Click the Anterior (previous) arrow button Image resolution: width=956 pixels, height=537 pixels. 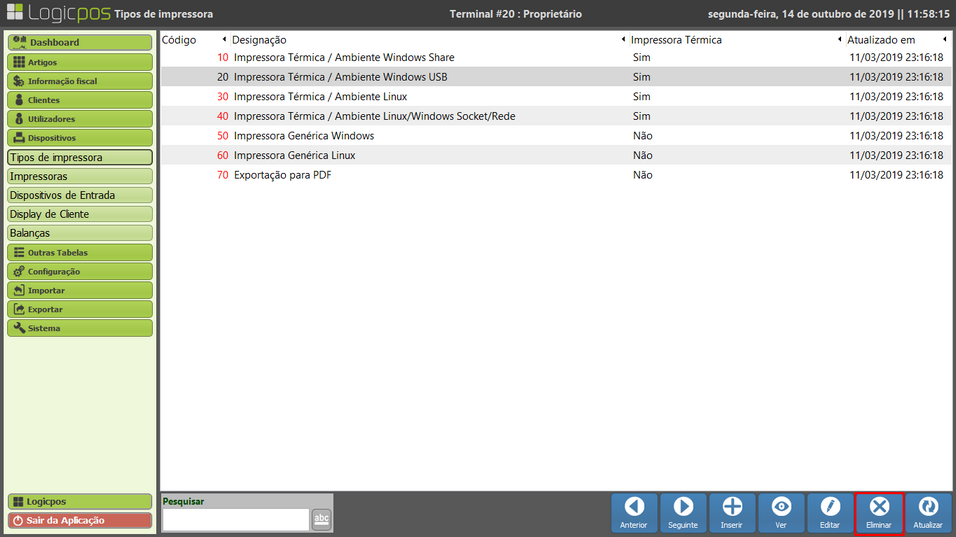pos(634,512)
